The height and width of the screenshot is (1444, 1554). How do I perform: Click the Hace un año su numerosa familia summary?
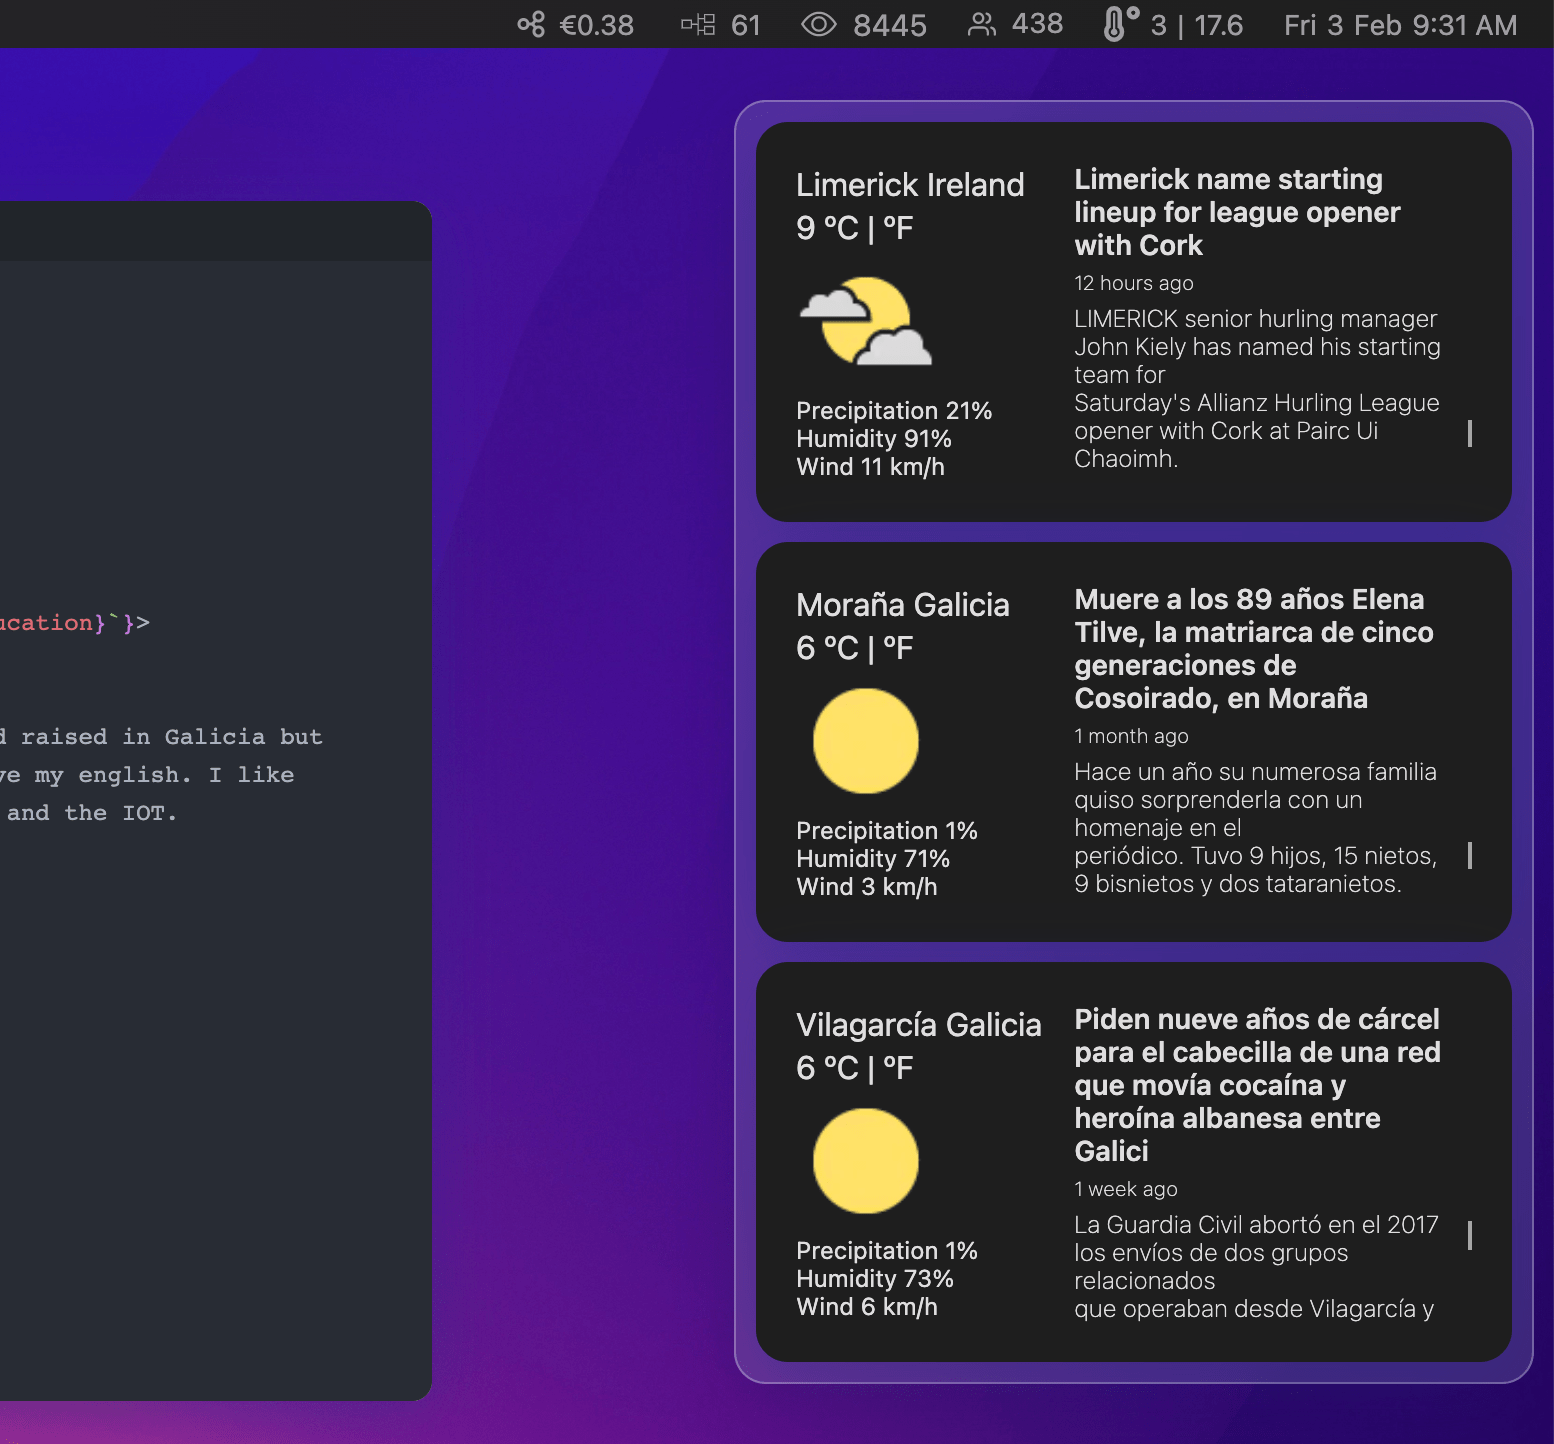1256,828
